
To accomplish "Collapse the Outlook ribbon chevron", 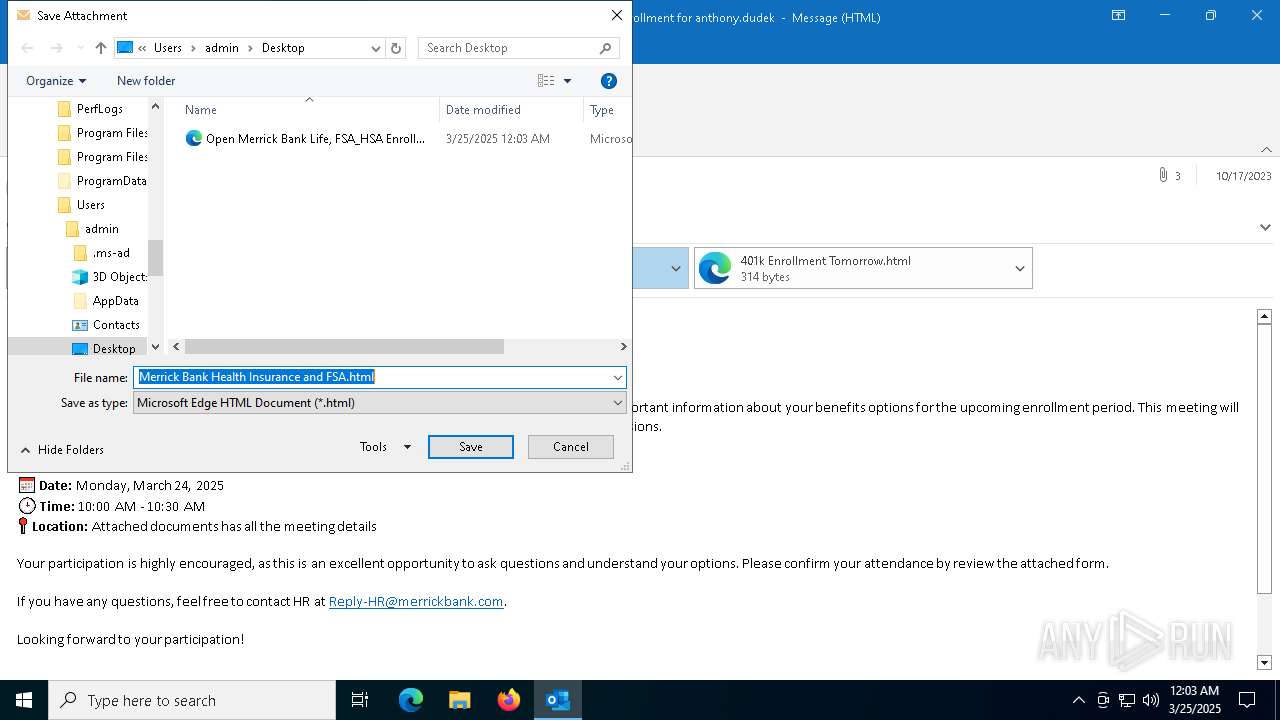I will pyautogui.click(x=1266, y=150).
